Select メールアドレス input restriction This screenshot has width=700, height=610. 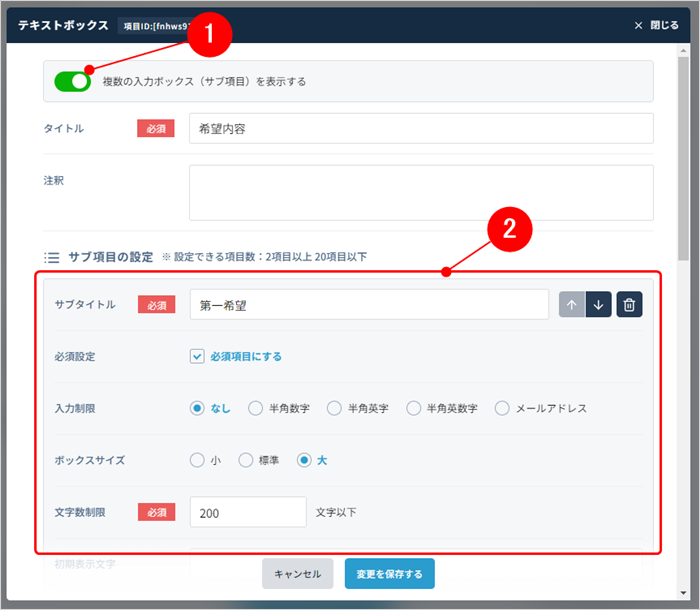[x=502, y=408]
